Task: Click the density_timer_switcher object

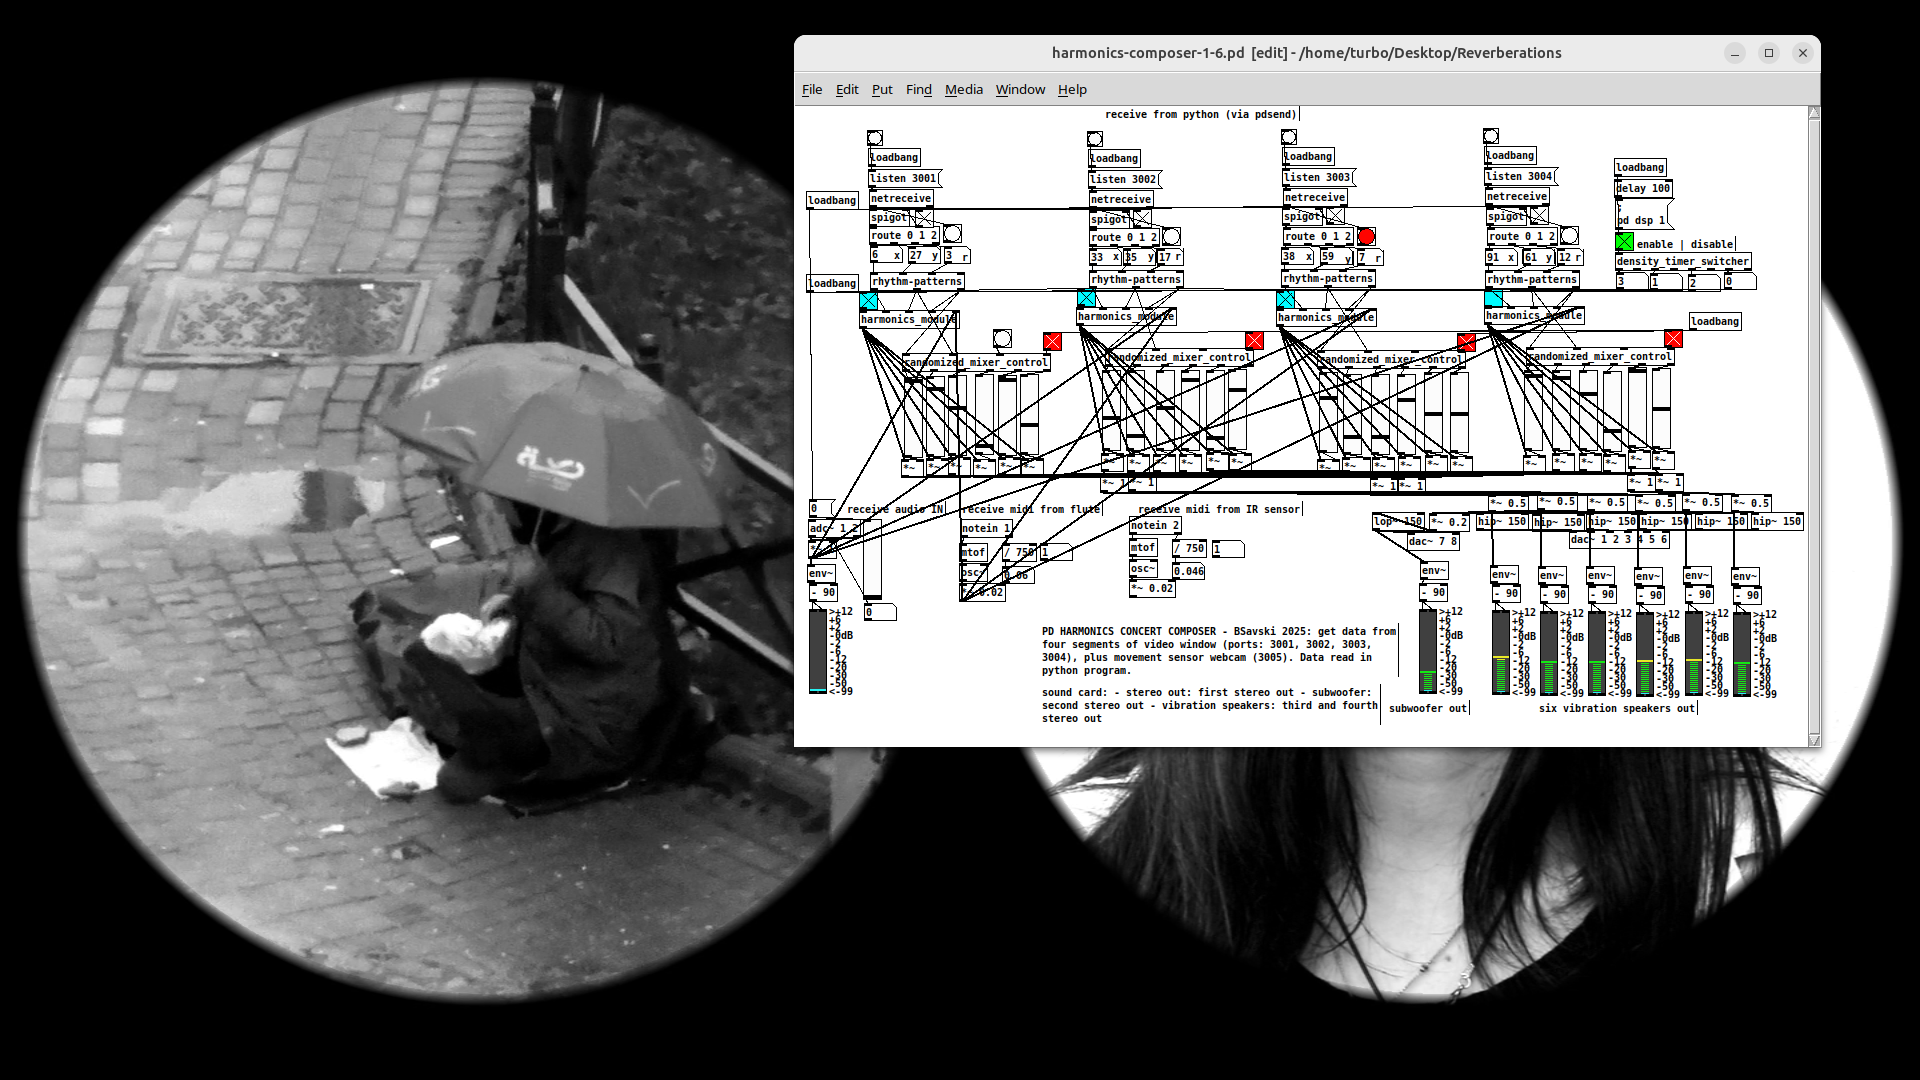Action: tap(1683, 261)
